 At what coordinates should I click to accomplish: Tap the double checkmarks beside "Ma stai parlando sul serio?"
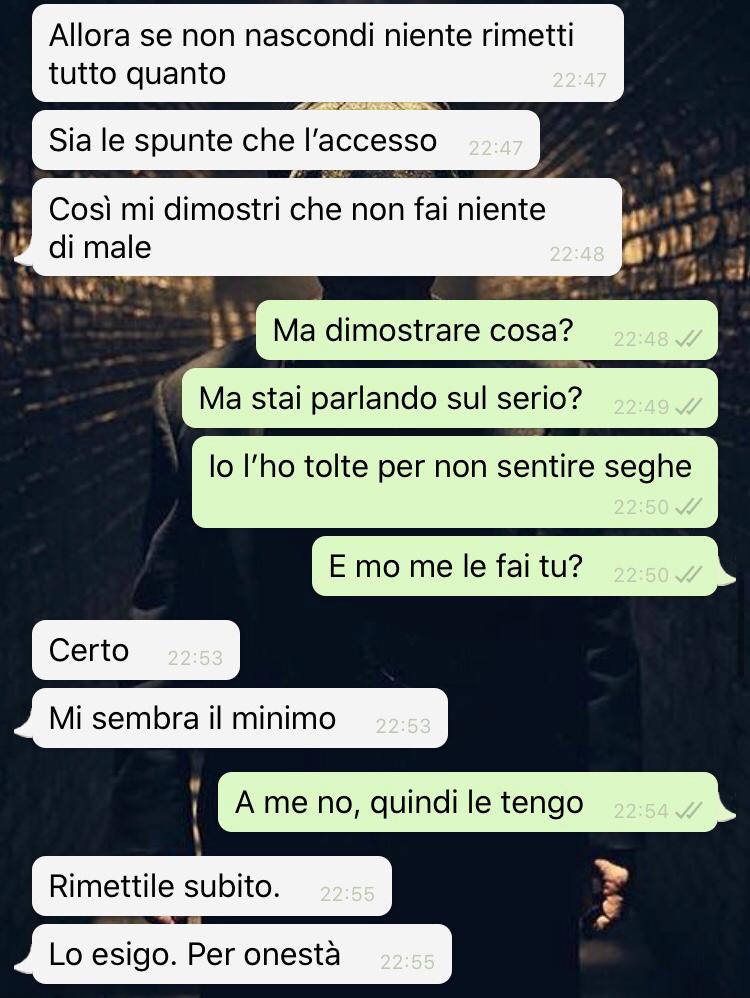tap(688, 406)
